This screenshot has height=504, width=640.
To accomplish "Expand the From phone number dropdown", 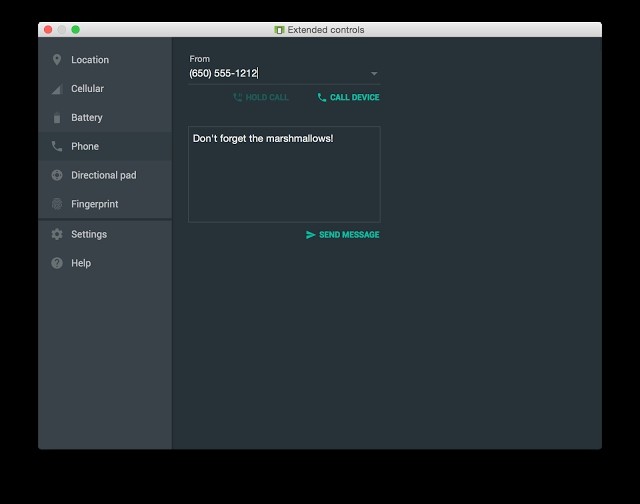I will [374, 73].
